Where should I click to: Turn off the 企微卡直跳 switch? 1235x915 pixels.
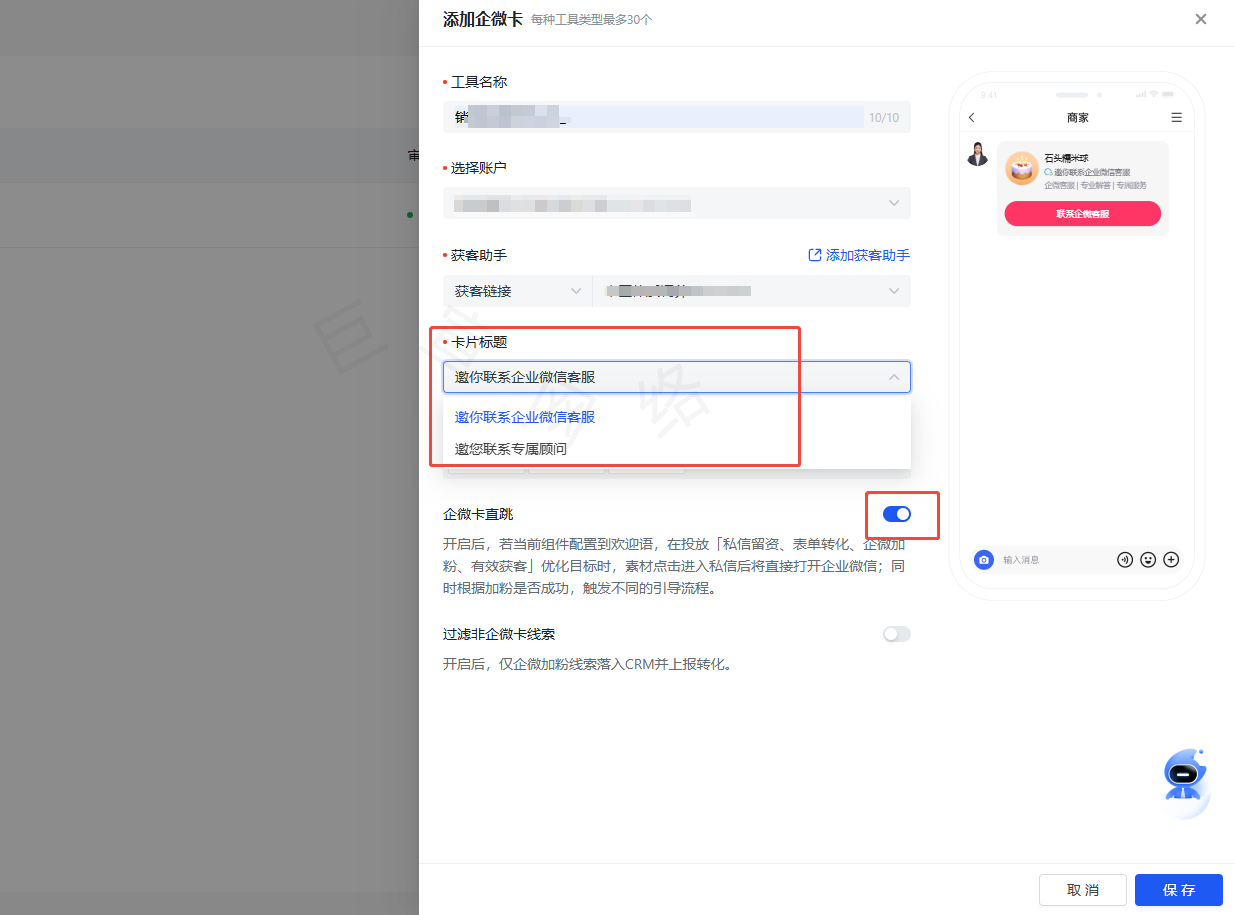(896, 514)
